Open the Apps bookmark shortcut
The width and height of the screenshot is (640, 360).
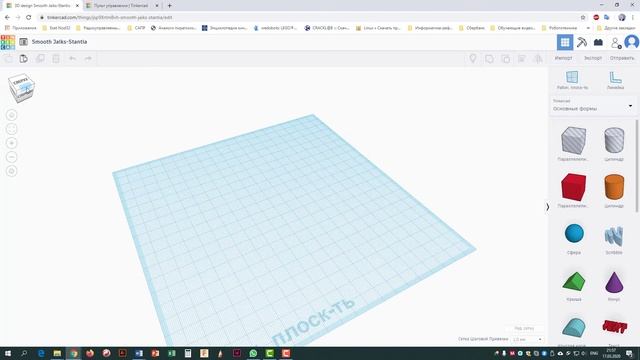click(x=20, y=28)
